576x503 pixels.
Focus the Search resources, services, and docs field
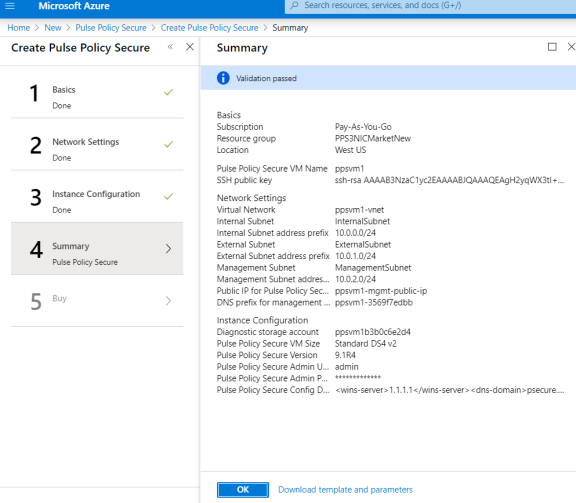[x=430, y=6]
